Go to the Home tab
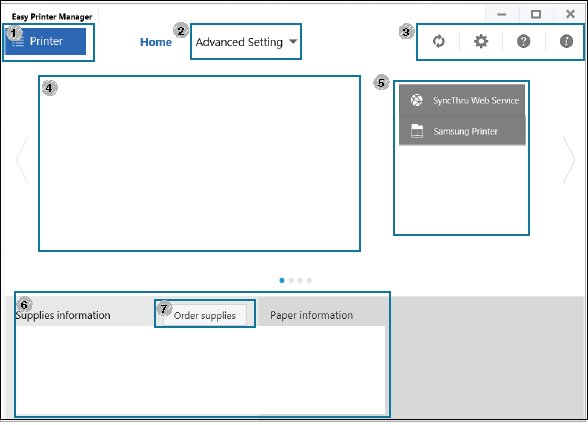This screenshot has width=588, height=425. pyautogui.click(x=156, y=42)
